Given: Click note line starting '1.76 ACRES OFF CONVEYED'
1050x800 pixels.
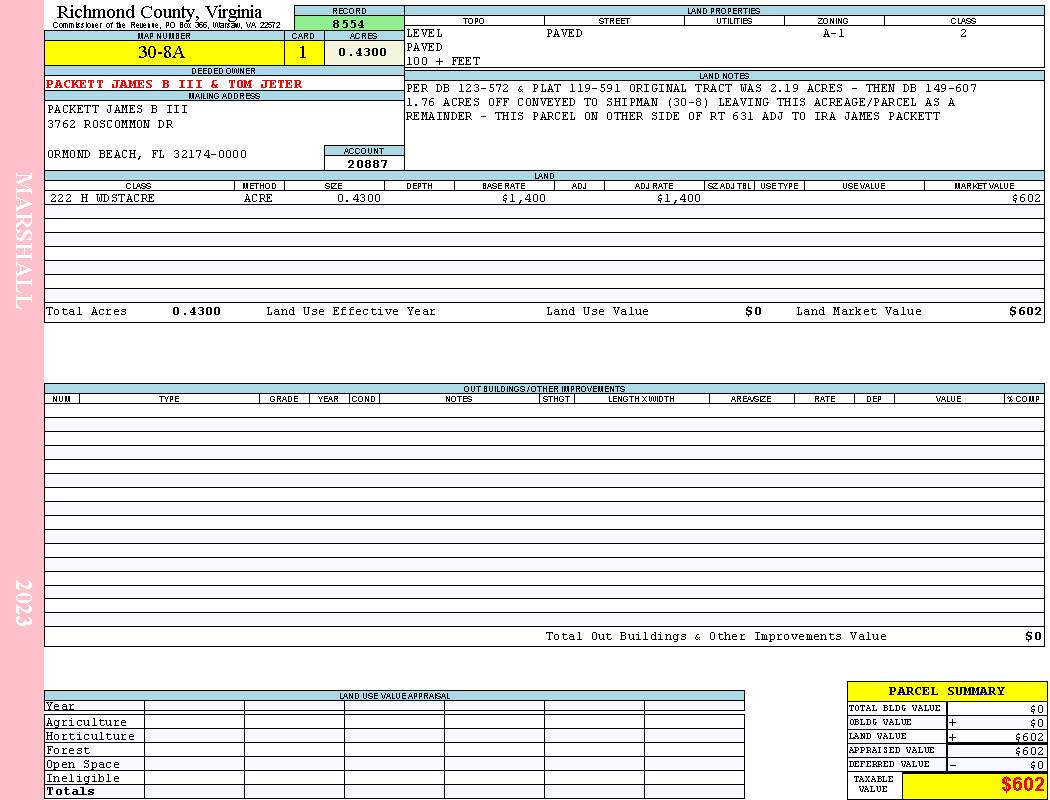Looking at the screenshot, I should point(680,102).
